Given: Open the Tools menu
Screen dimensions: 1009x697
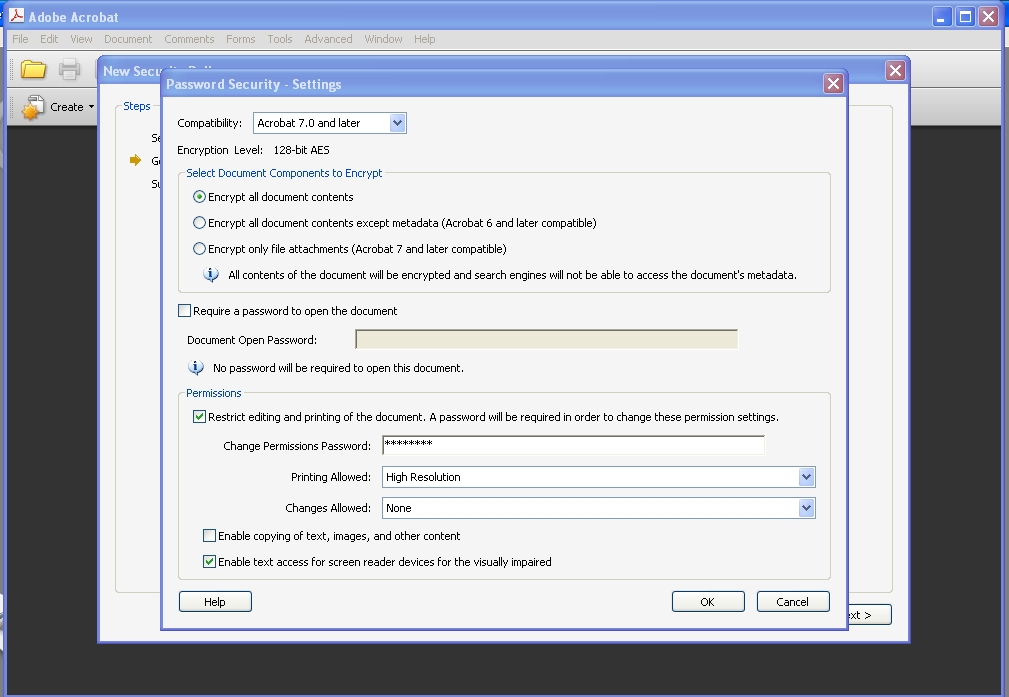Looking at the screenshot, I should 280,39.
